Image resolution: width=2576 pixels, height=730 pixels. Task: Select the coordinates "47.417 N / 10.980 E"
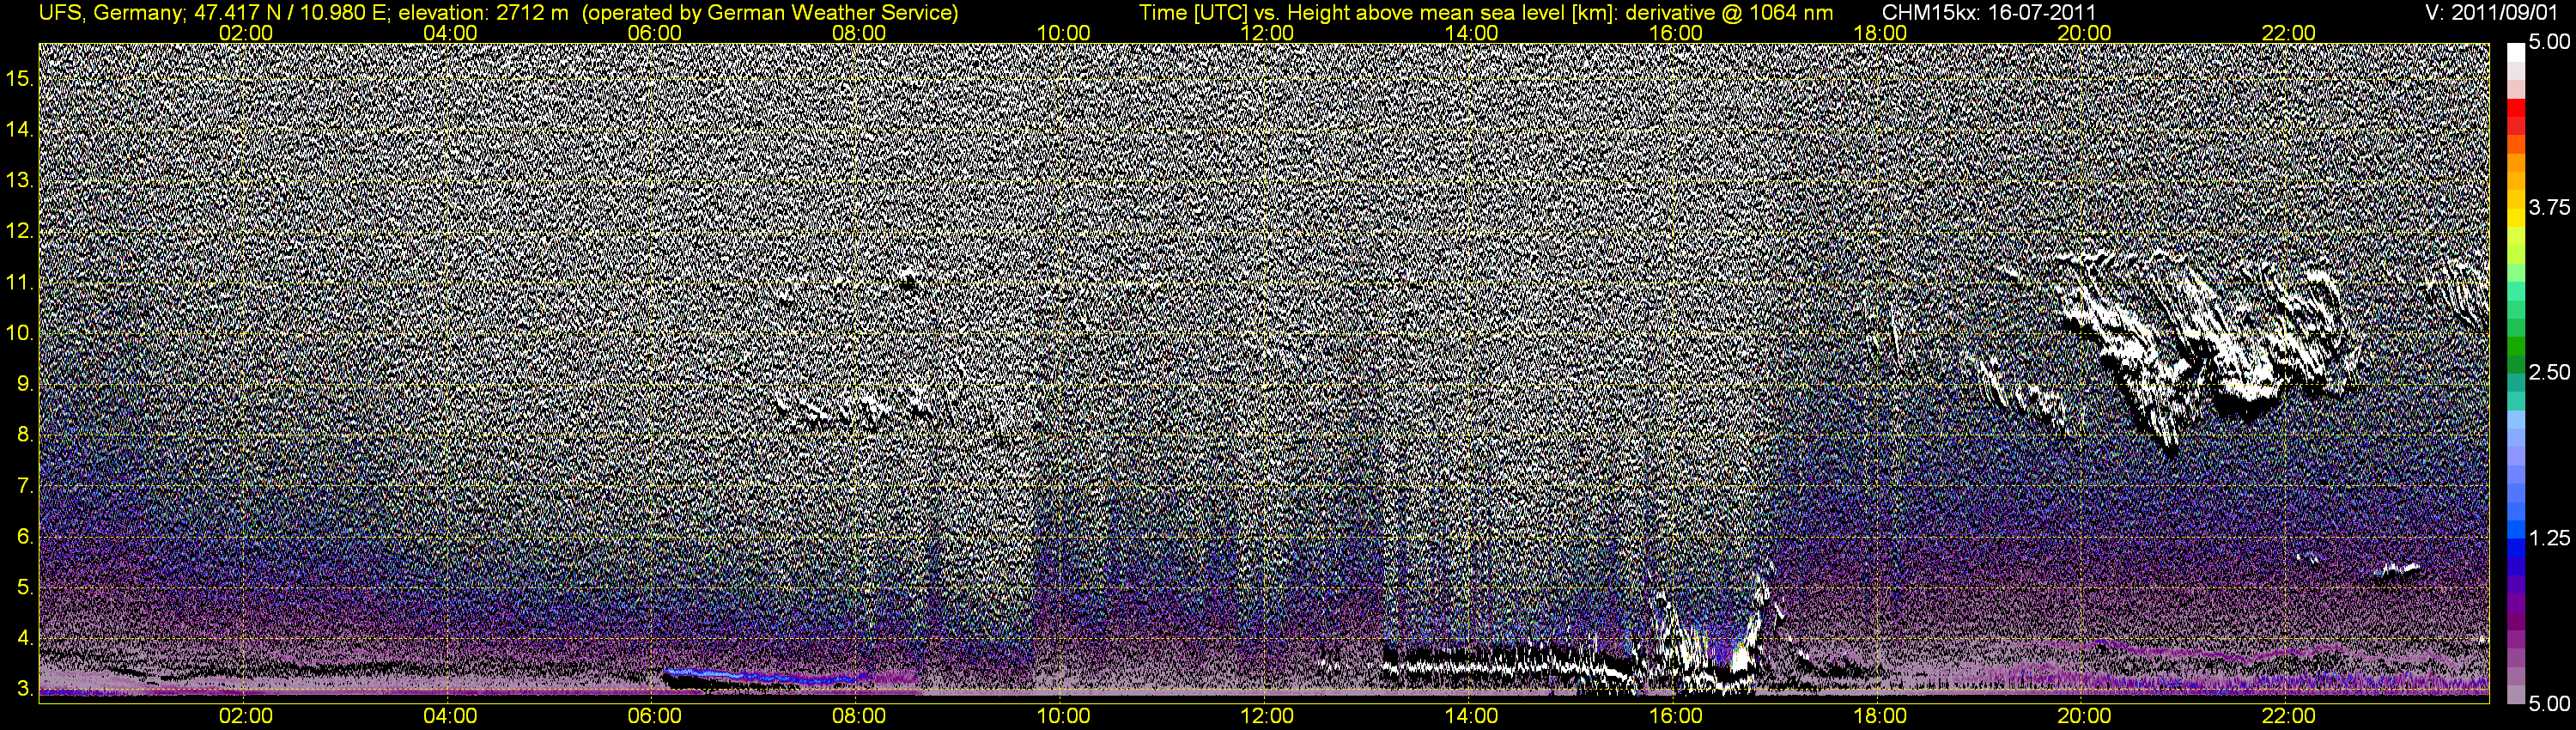coord(288,12)
